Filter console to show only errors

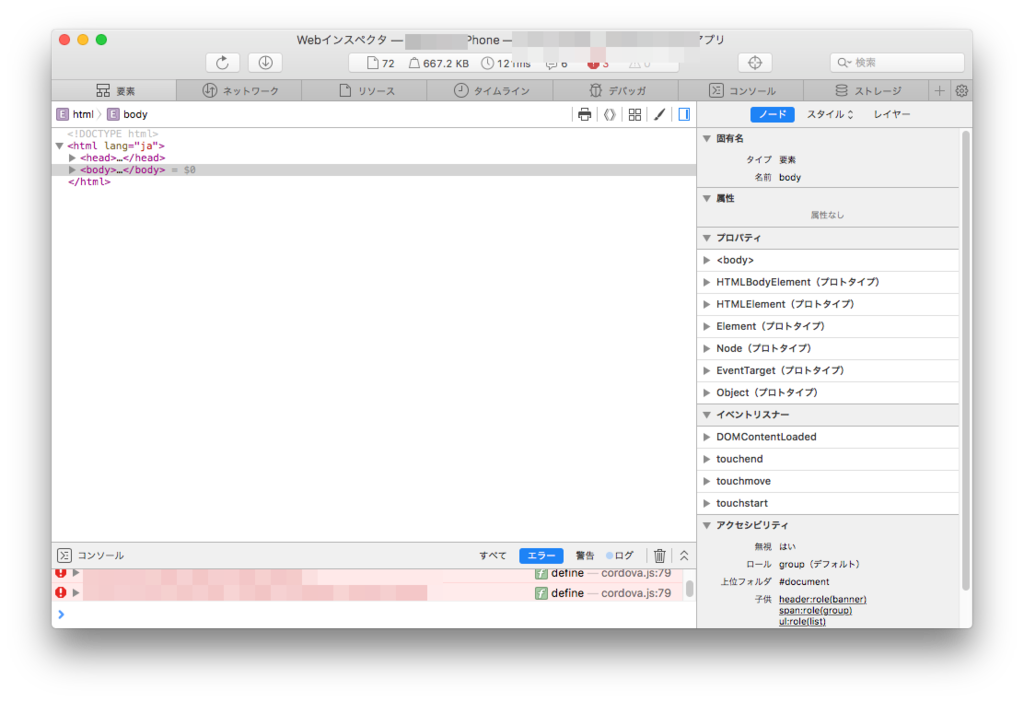click(541, 555)
